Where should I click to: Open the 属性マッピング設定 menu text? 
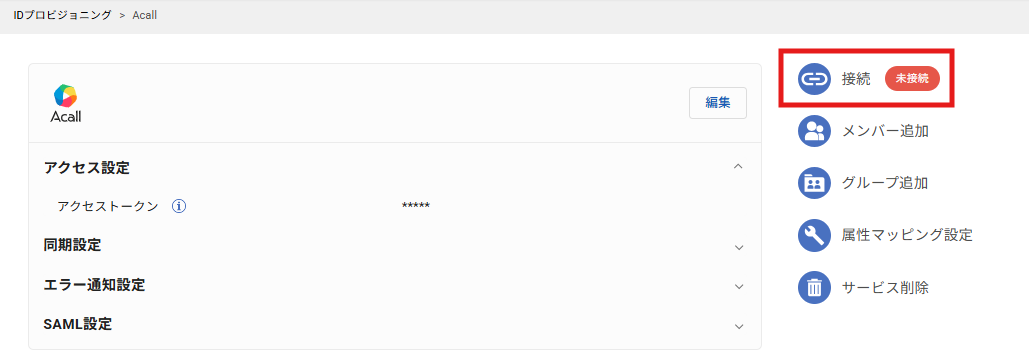coord(907,234)
